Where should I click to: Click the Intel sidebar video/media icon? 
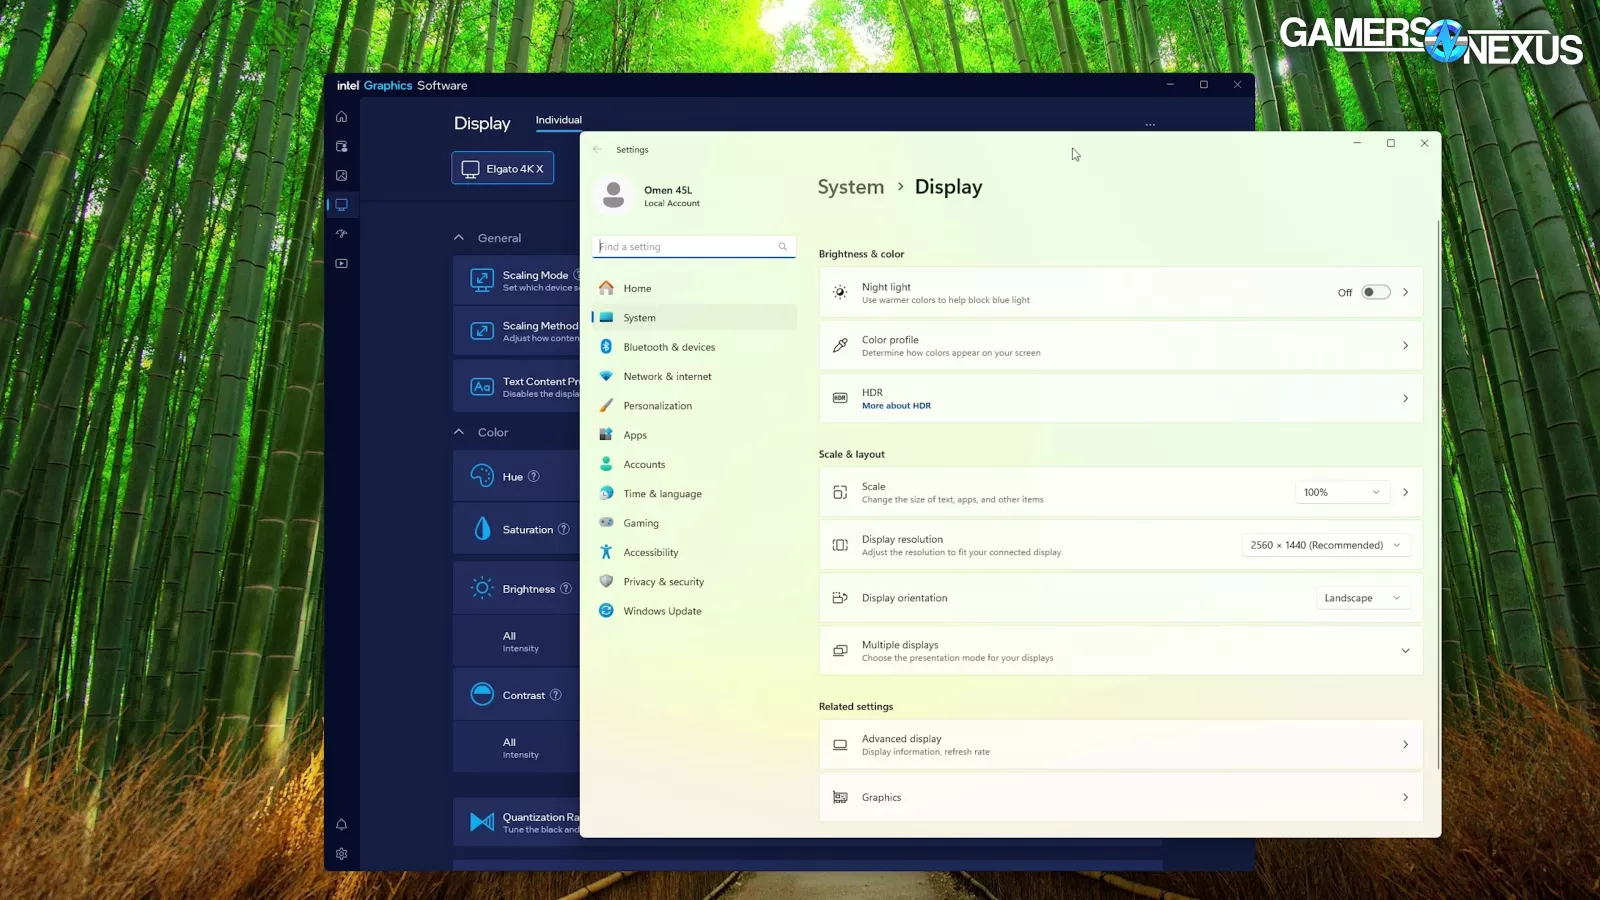click(x=342, y=264)
